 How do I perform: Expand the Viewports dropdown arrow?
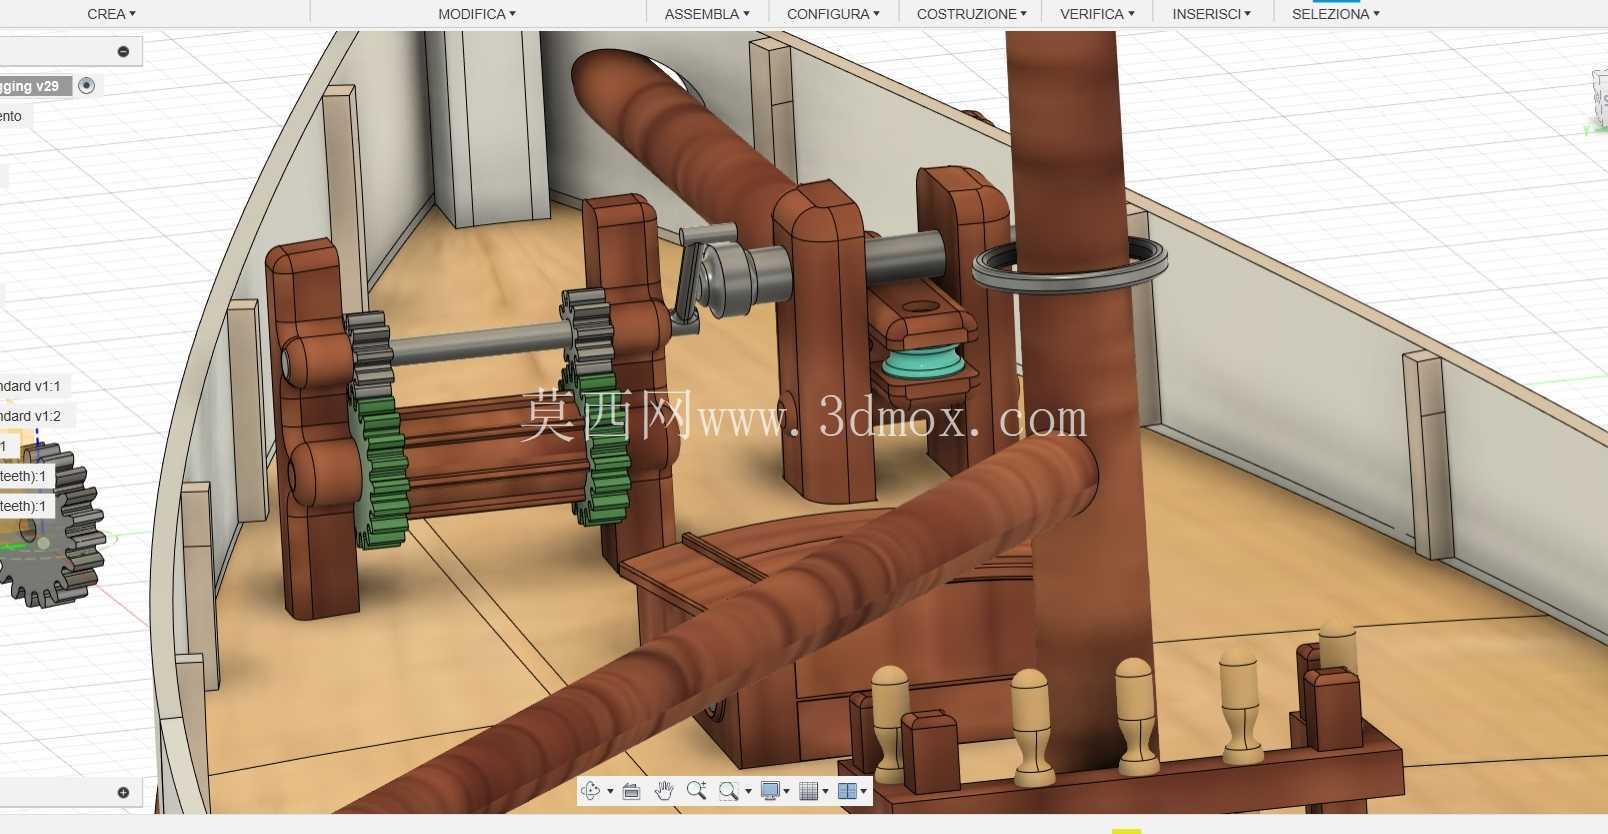863,791
